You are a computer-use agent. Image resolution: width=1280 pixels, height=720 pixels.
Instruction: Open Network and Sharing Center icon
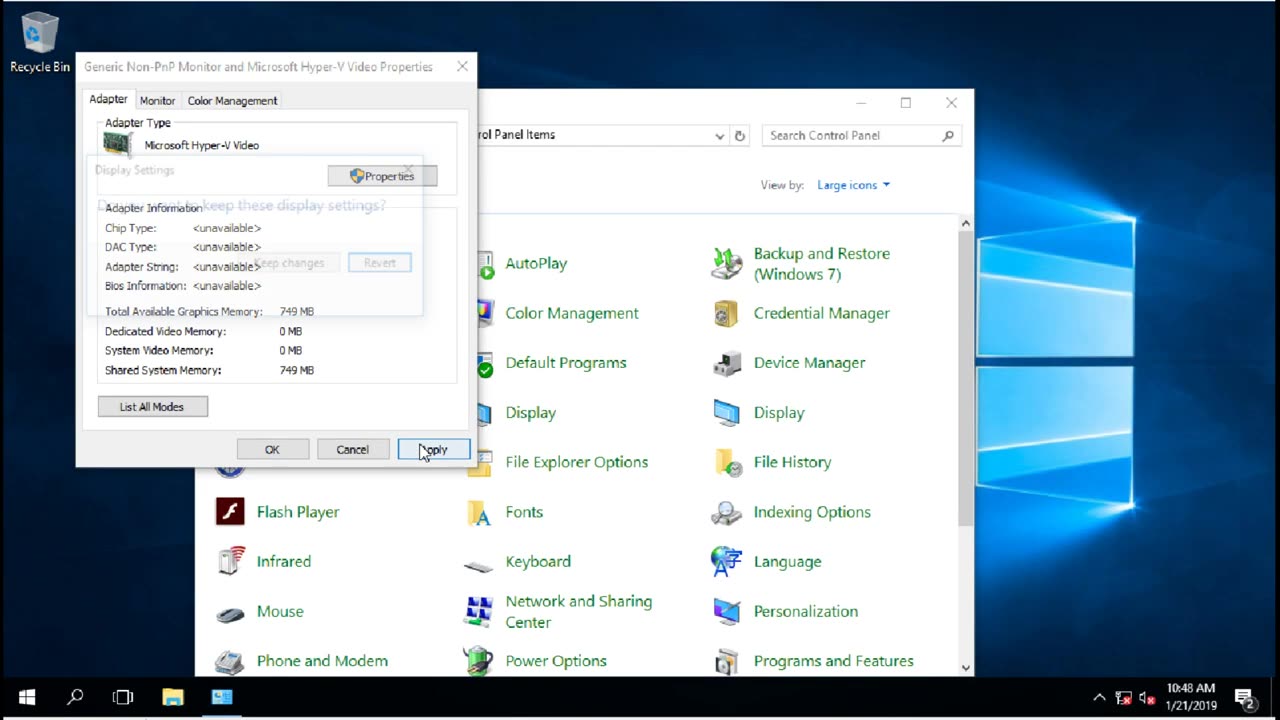click(479, 611)
